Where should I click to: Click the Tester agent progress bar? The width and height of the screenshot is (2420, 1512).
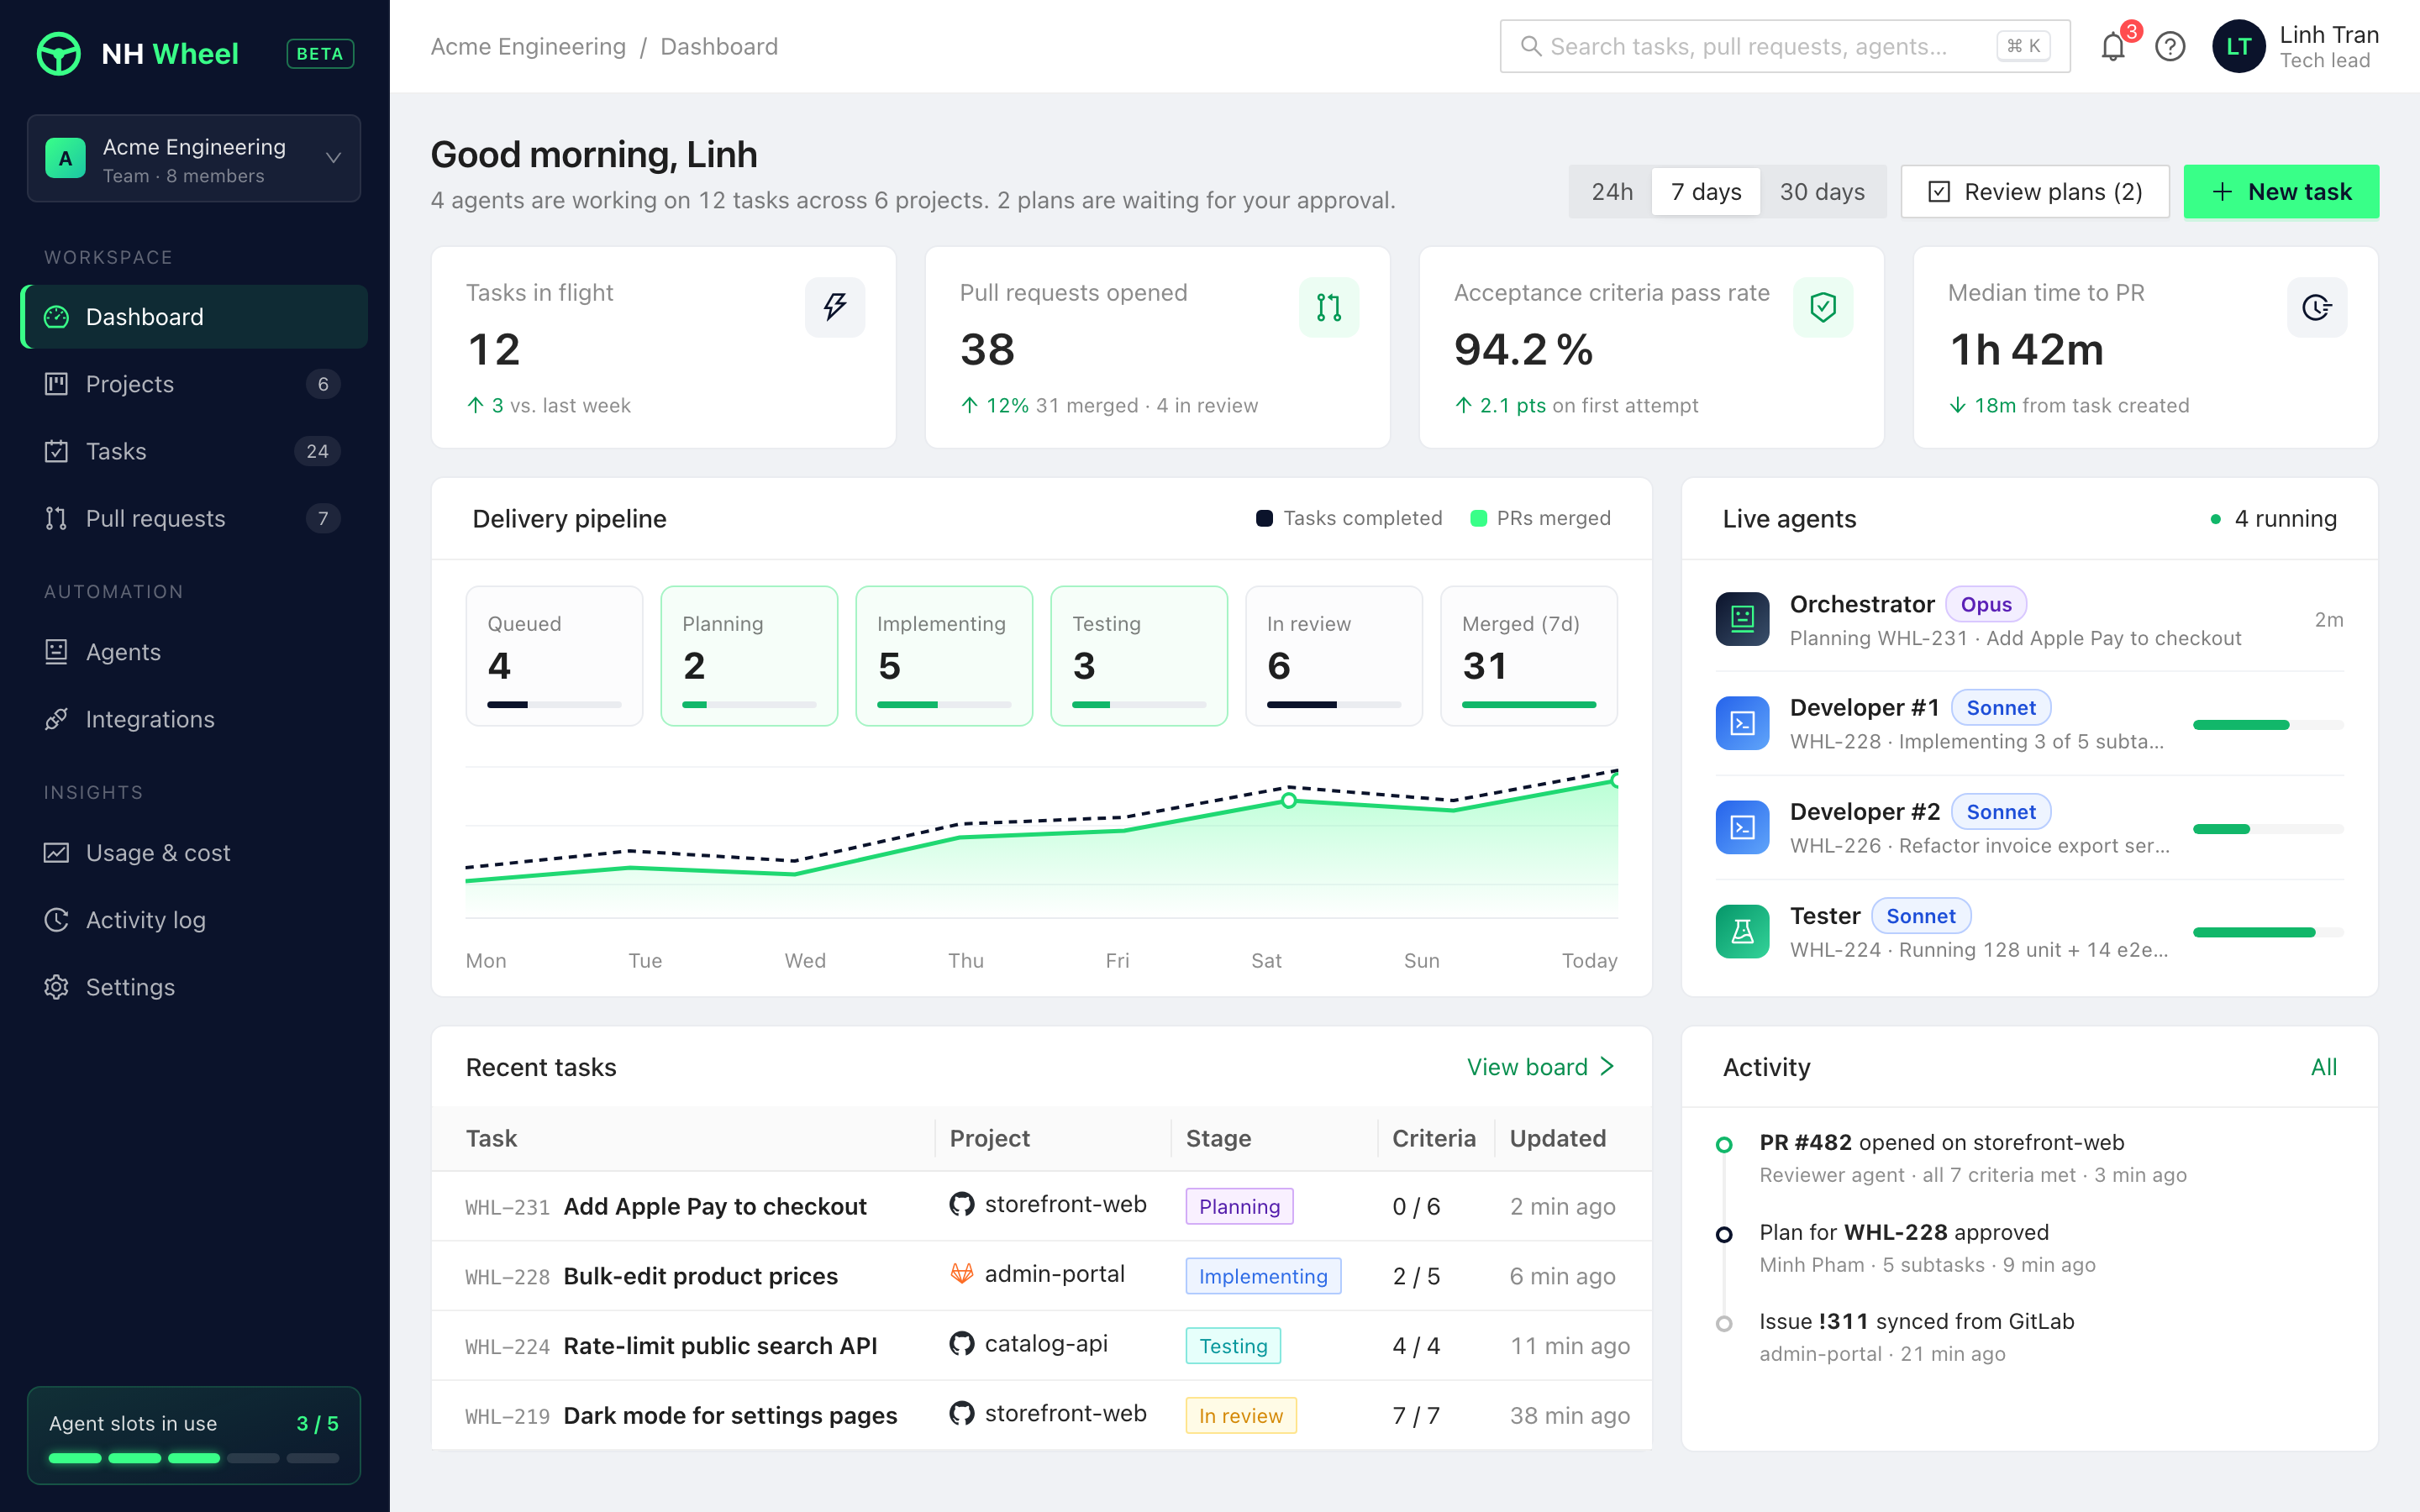click(x=2268, y=933)
